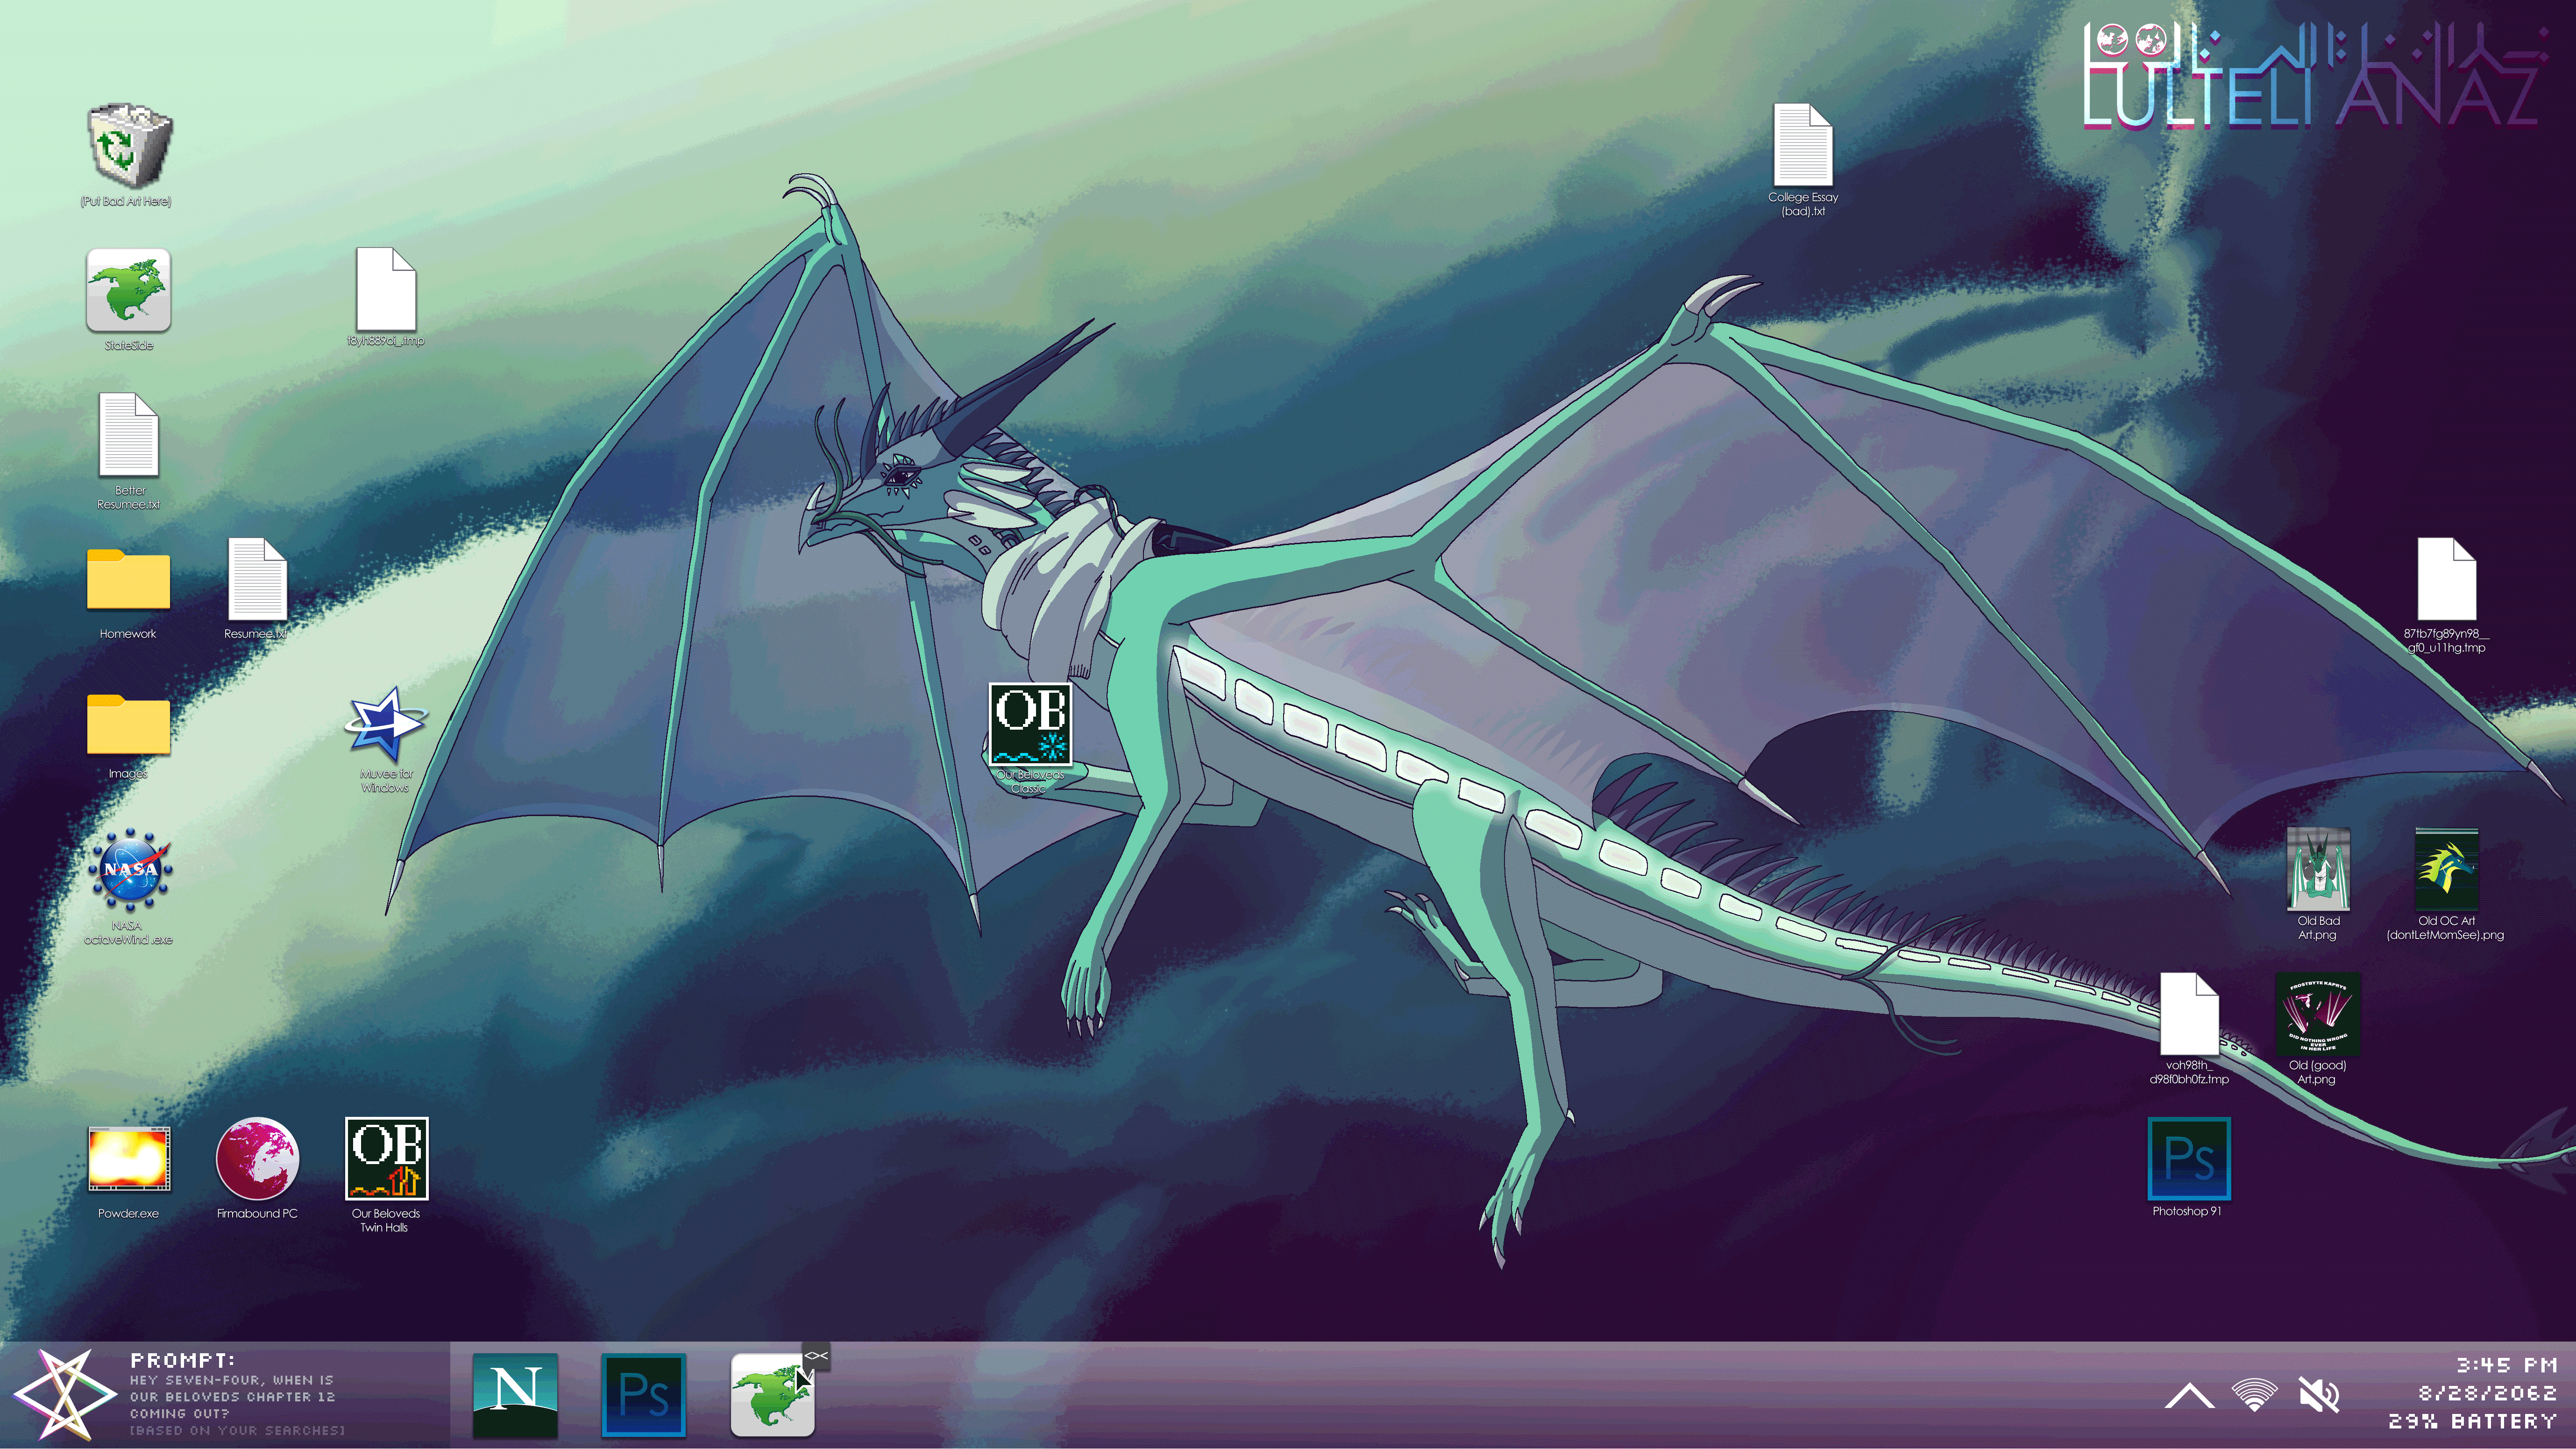The height and width of the screenshot is (1449, 2576).
Task: Open the recycle bin labeled Put Bad Art Here
Action: [x=129, y=146]
